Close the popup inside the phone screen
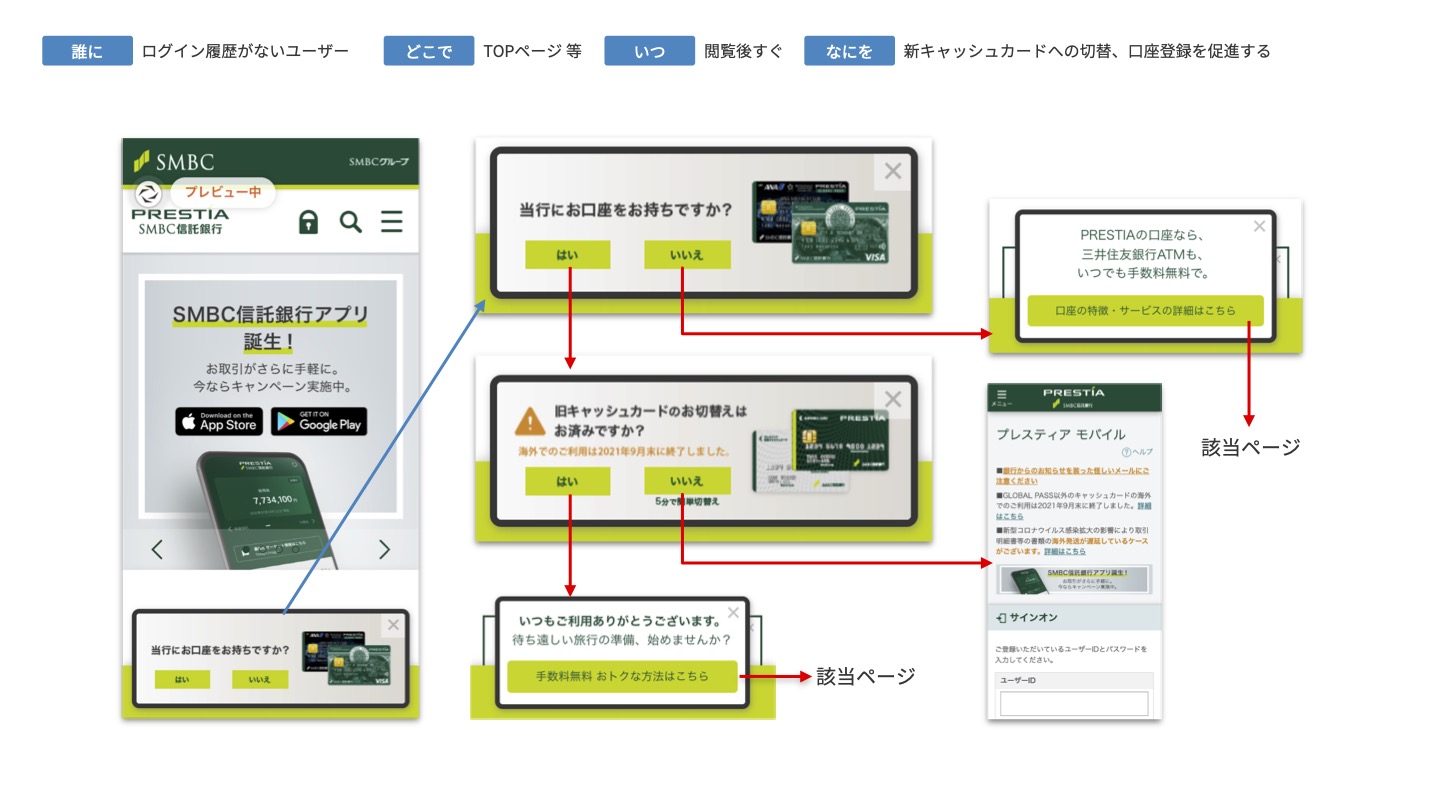Viewport: 1440px width, 810px height. 393,625
